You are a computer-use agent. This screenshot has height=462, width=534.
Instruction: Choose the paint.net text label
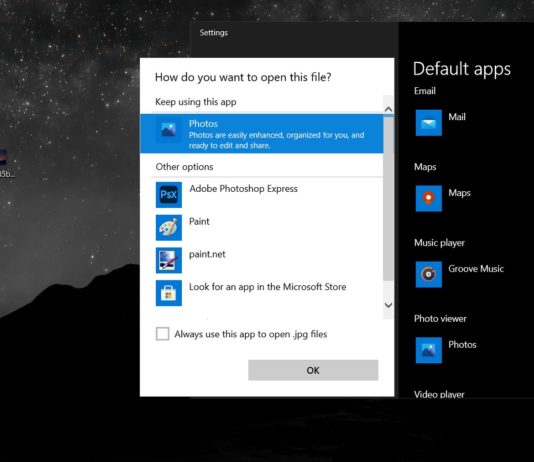click(x=207, y=254)
